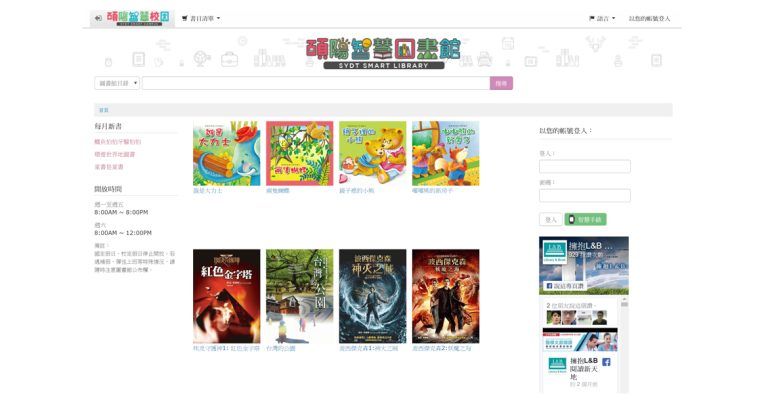The width and height of the screenshot is (768, 394).
Task: Click the L&B page avatar on the Facebook banner
Action: point(554,252)
